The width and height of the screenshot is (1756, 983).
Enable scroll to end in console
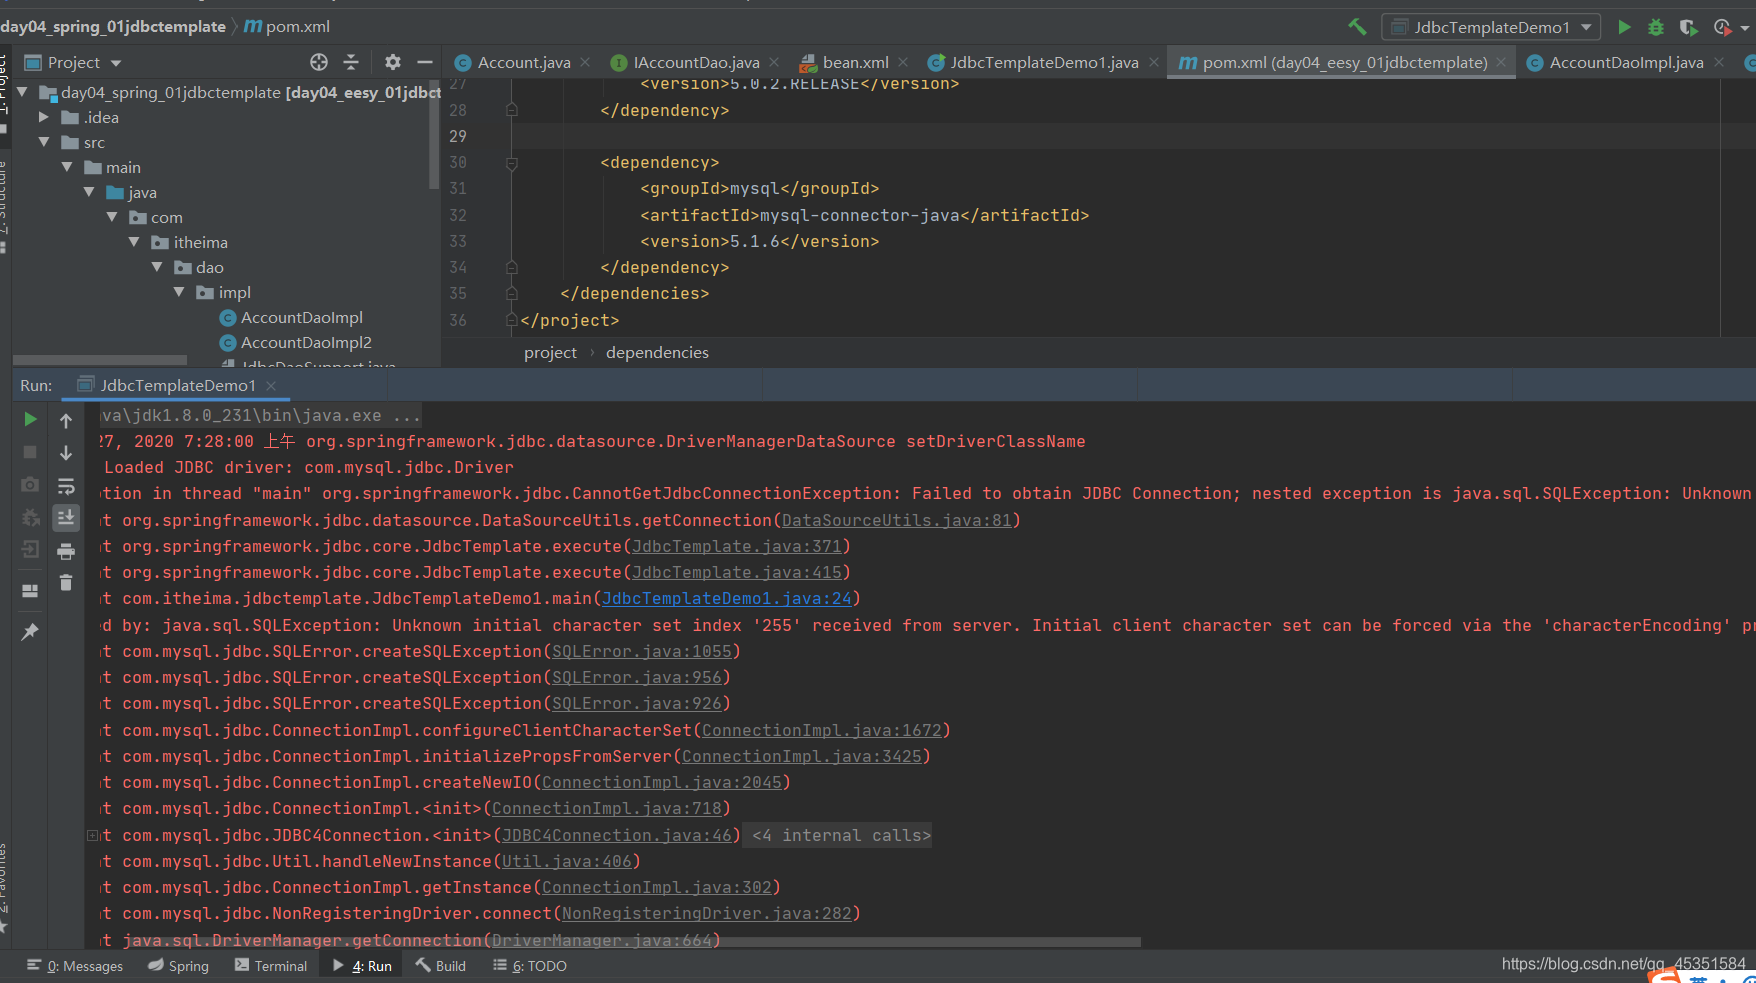point(66,518)
